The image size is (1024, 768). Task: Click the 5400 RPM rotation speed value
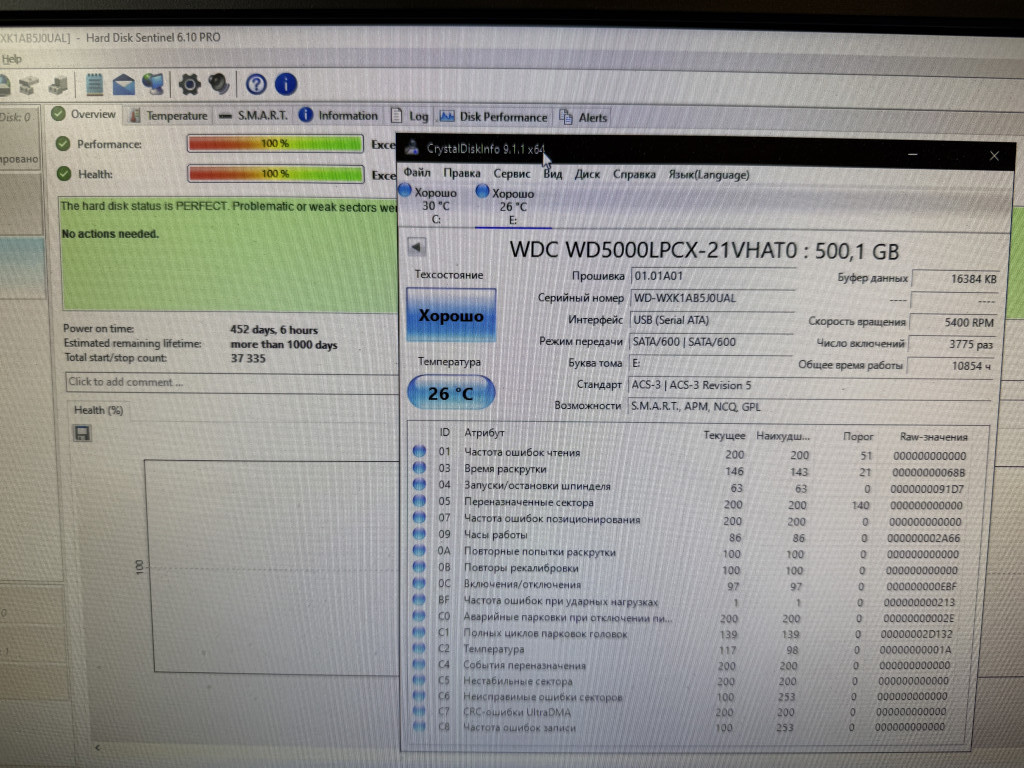click(954, 322)
